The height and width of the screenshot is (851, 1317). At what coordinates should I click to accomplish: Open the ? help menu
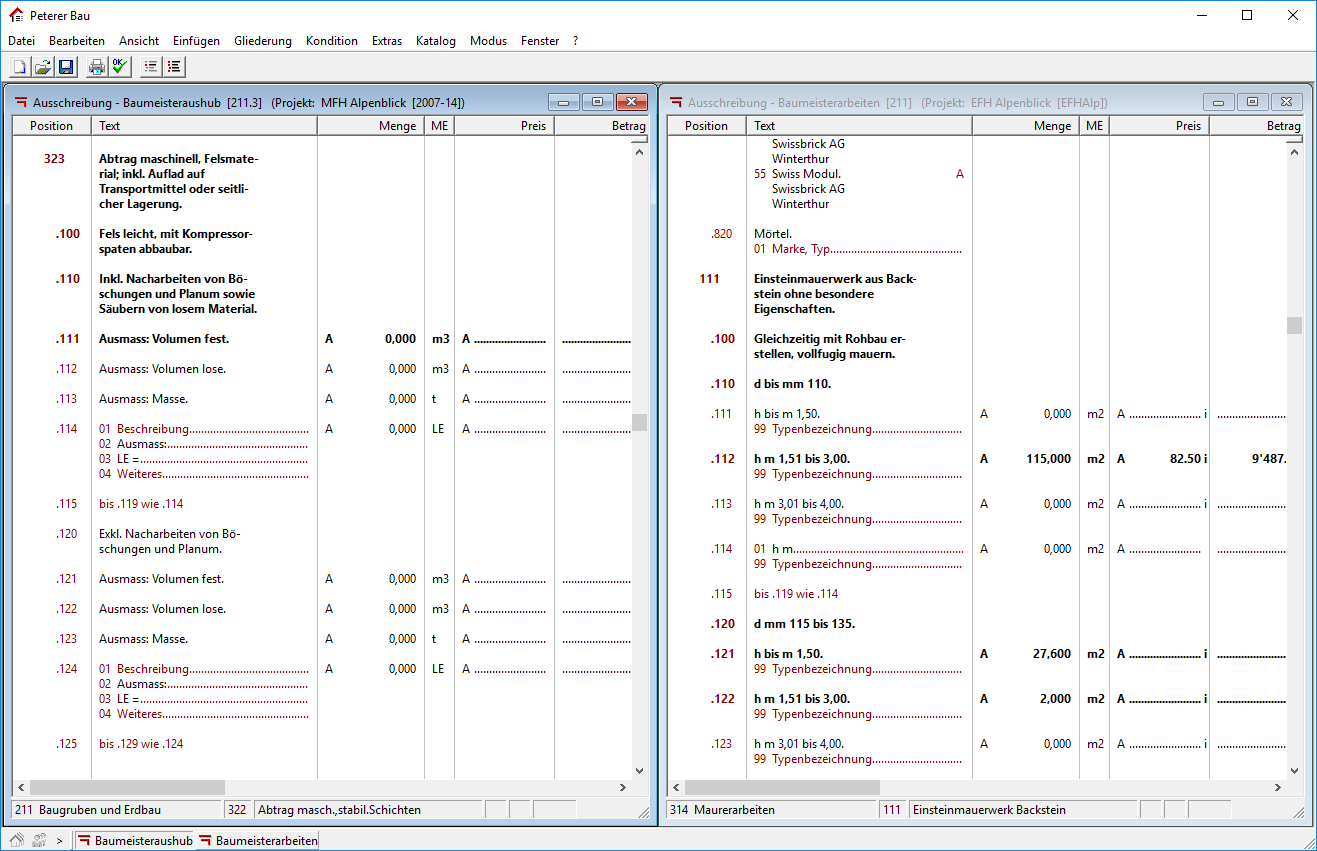point(576,41)
